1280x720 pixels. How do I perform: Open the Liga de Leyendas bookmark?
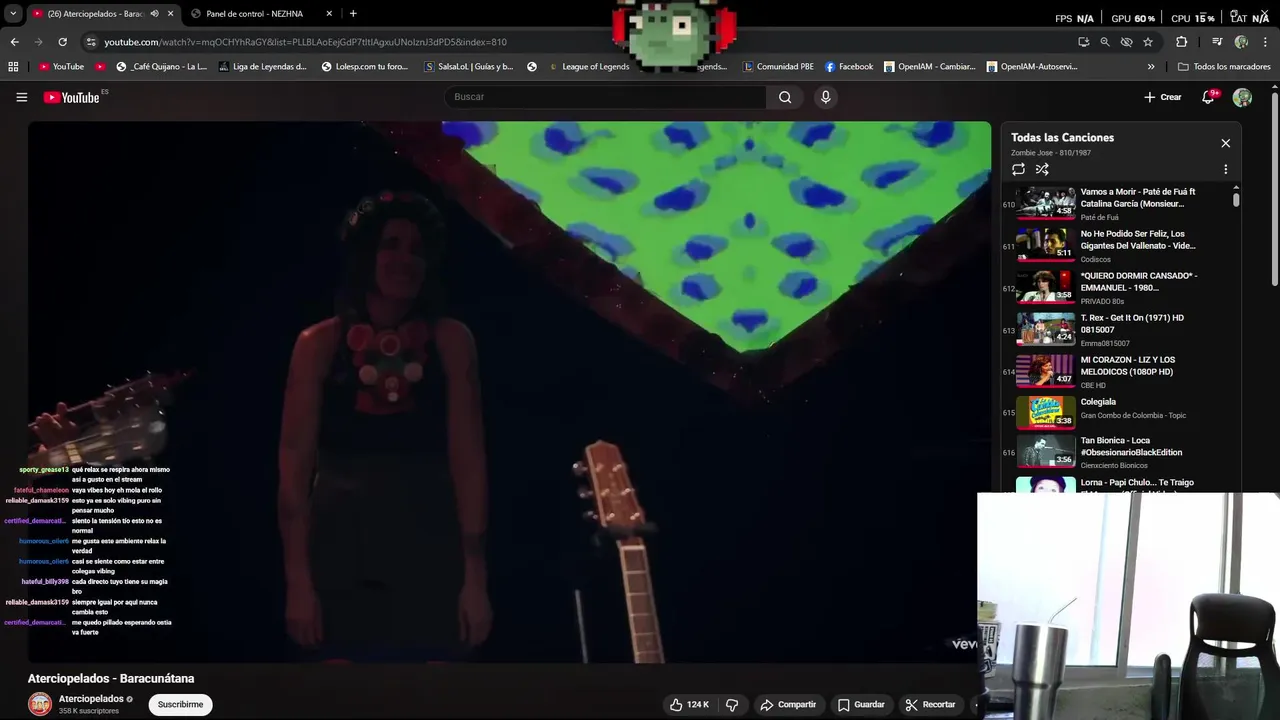pos(263,67)
